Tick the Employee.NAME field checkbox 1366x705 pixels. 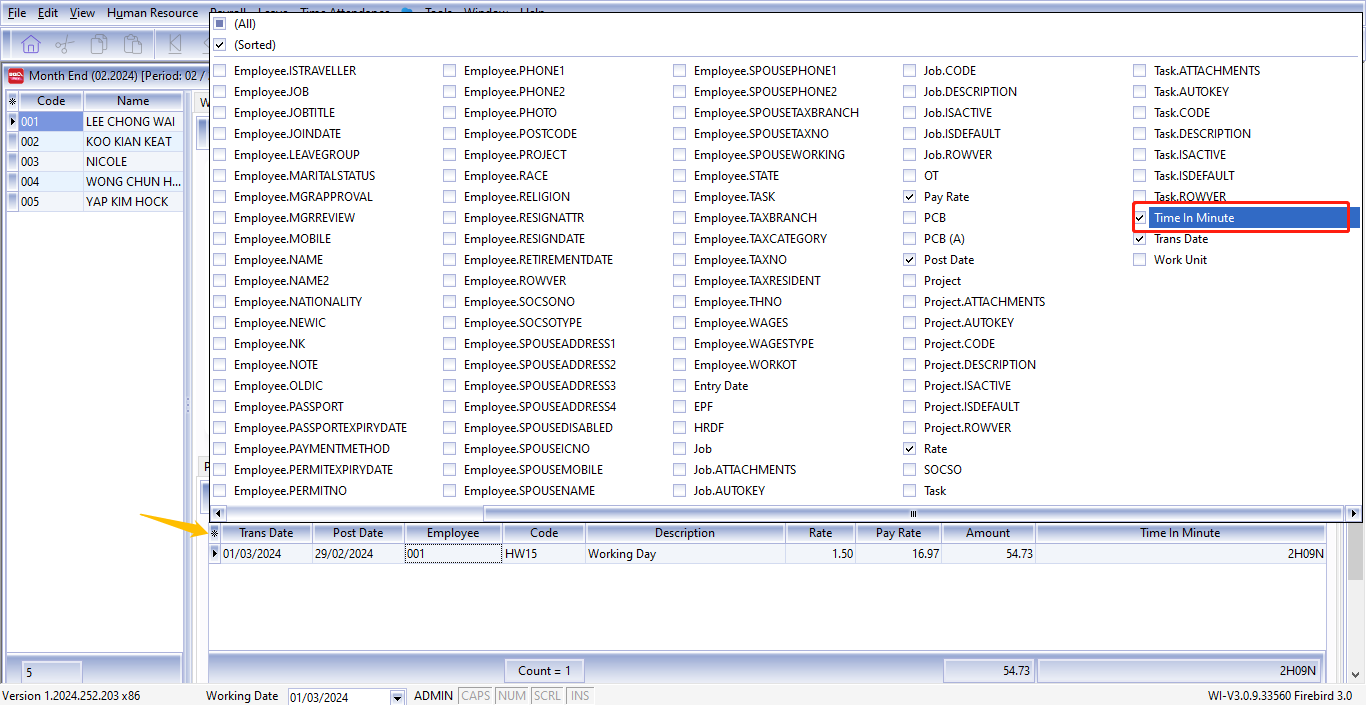(220, 260)
